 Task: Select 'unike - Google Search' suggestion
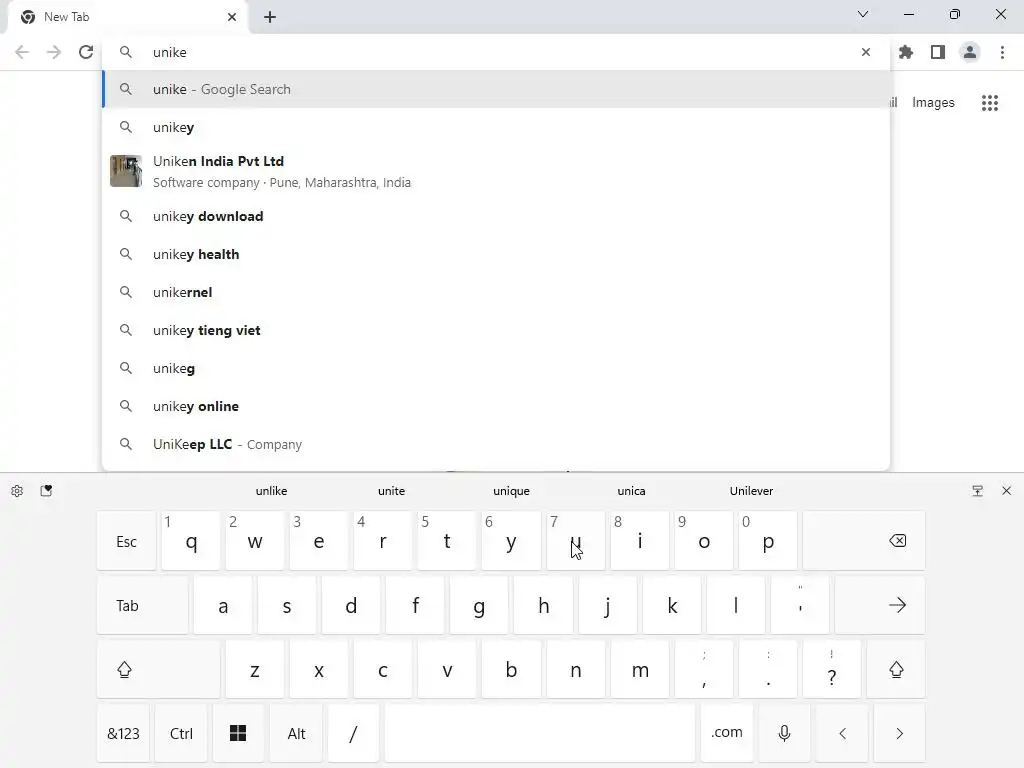[x=496, y=89]
